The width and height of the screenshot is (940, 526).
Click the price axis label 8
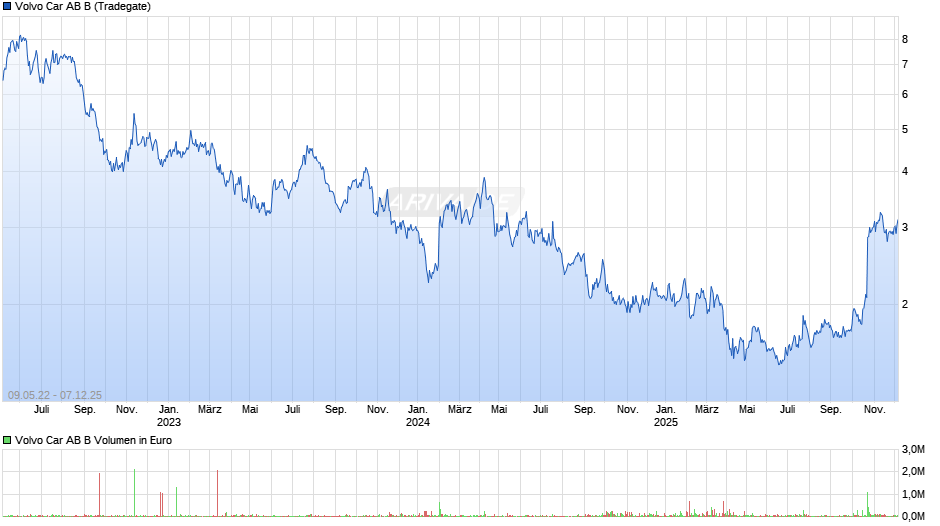pyautogui.click(x=905, y=40)
